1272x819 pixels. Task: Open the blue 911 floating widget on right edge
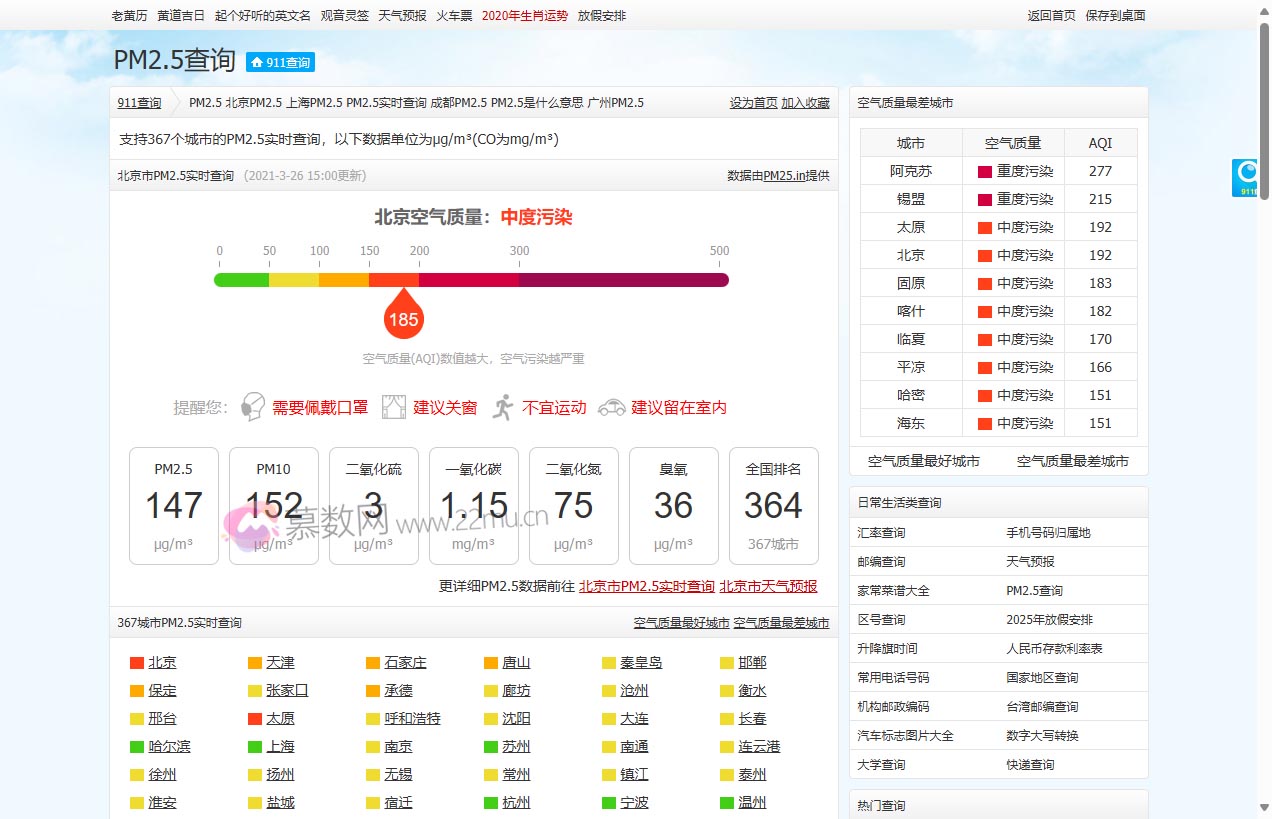[1246, 177]
